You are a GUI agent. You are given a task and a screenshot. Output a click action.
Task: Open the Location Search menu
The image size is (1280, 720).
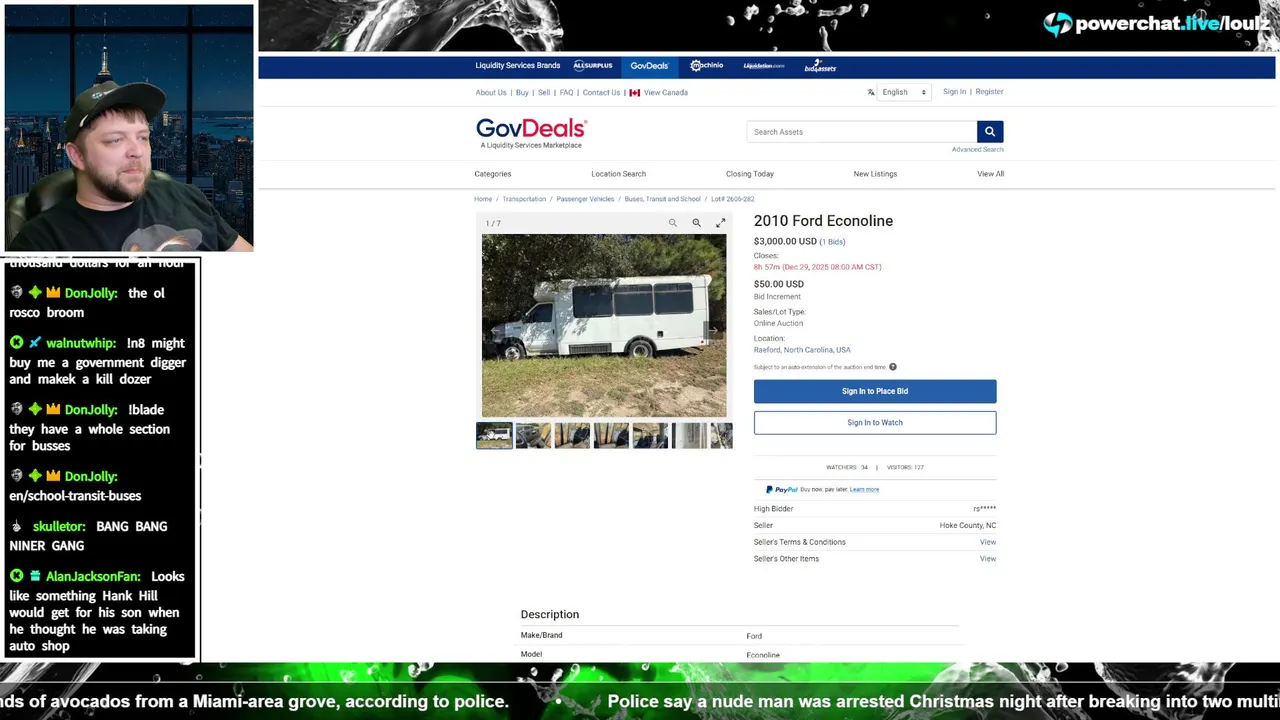point(618,174)
